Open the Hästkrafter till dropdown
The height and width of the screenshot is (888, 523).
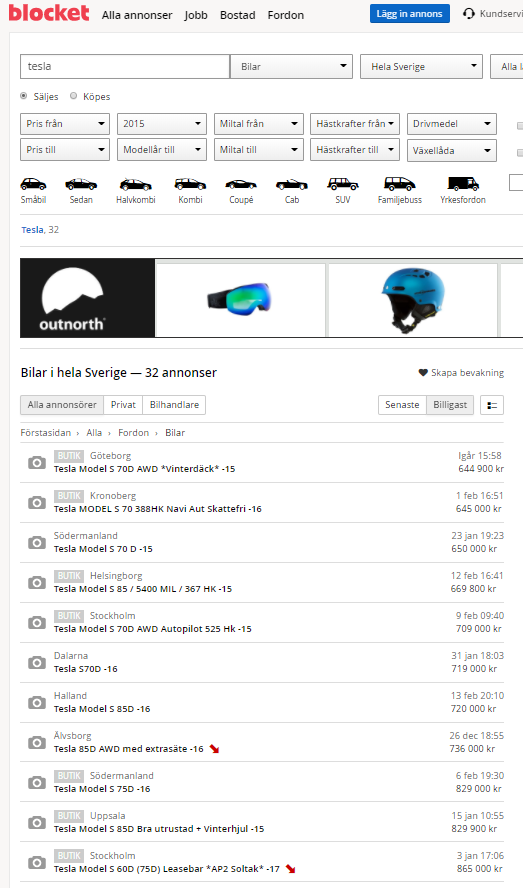pos(355,150)
